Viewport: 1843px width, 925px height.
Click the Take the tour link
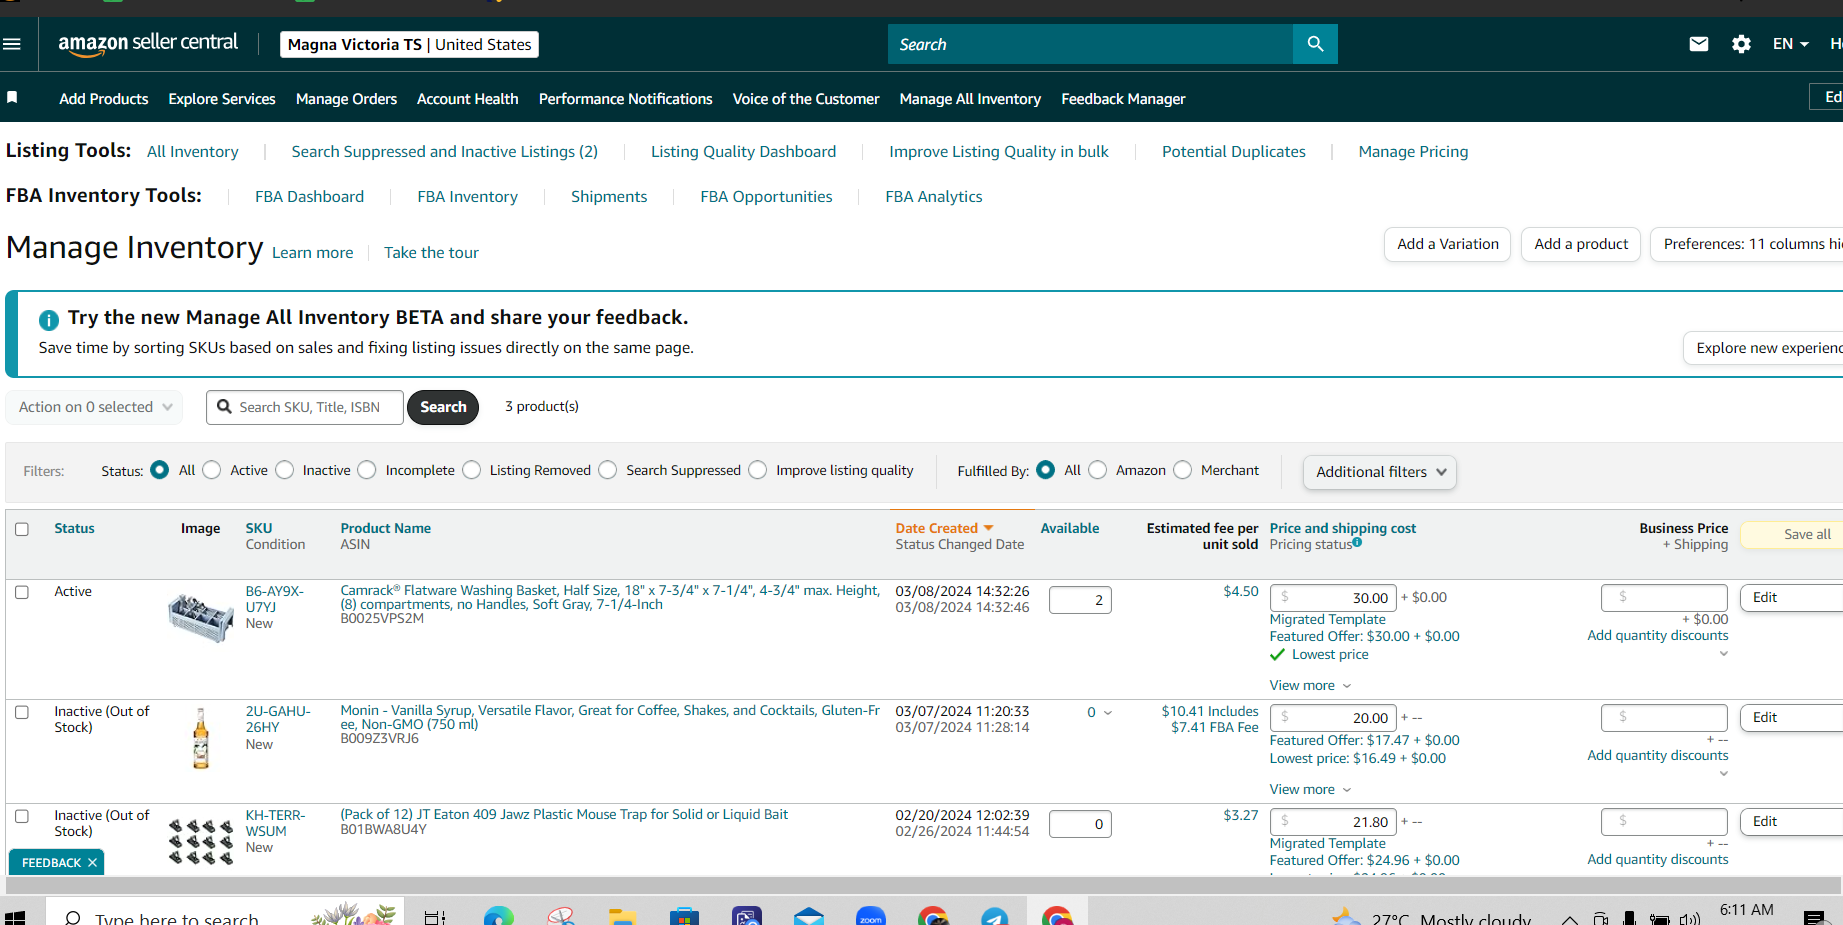(431, 253)
